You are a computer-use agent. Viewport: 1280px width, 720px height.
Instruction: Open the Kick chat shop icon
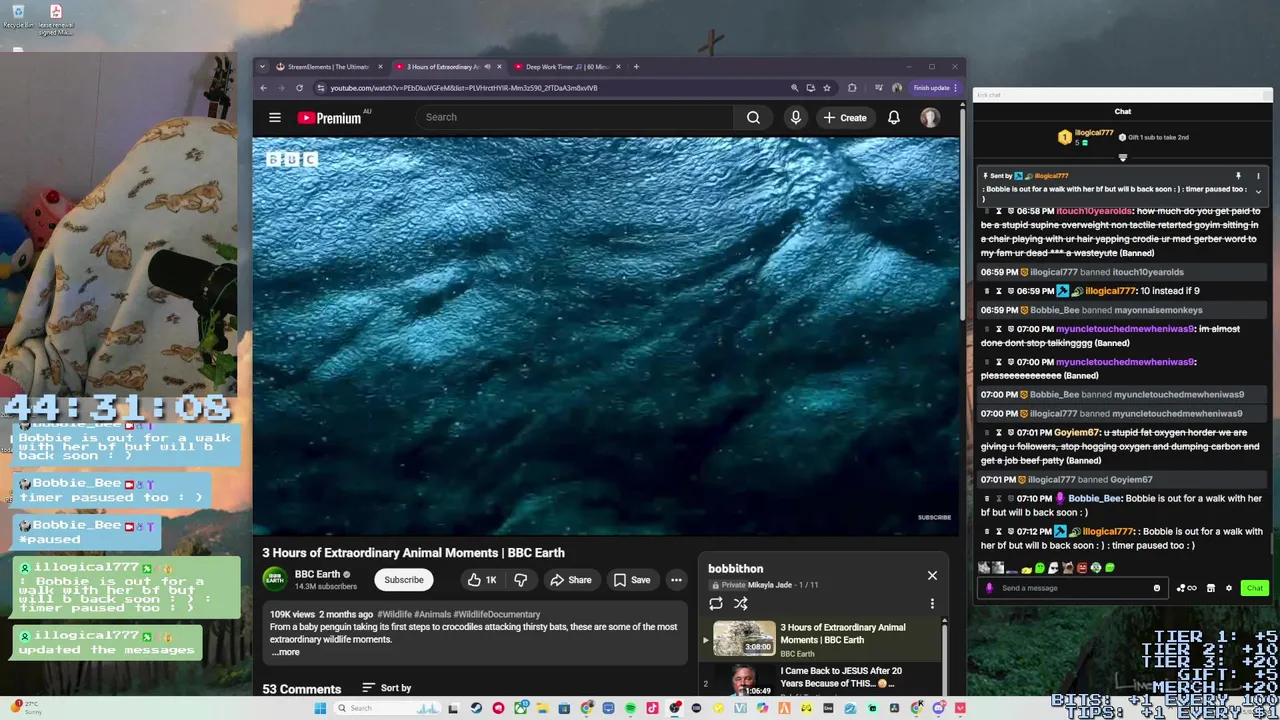coord(1211,588)
